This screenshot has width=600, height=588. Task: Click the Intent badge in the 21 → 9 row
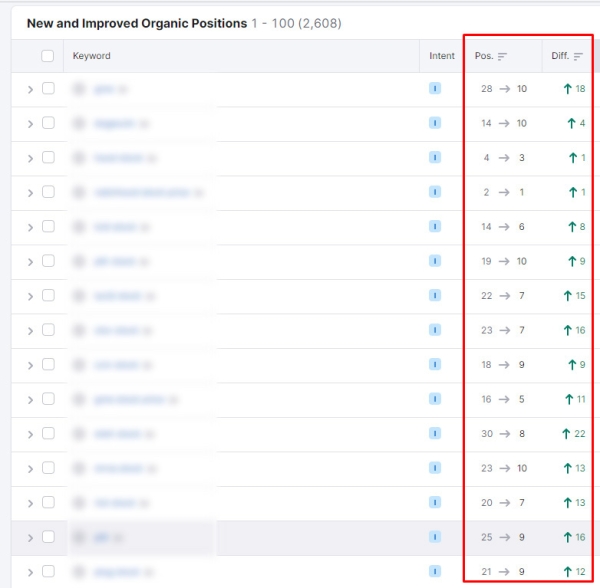(x=435, y=571)
